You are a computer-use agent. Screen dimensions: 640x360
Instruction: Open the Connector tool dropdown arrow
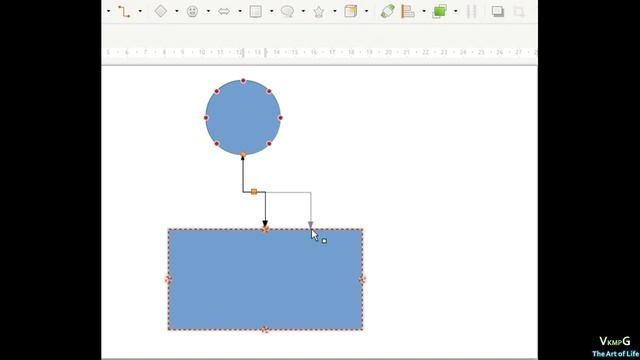[x=140, y=11]
